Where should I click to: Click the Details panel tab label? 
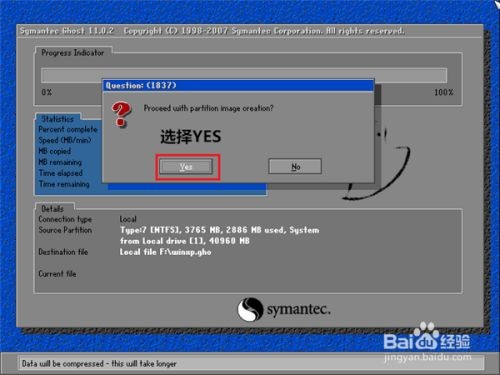tap(52, 209)
